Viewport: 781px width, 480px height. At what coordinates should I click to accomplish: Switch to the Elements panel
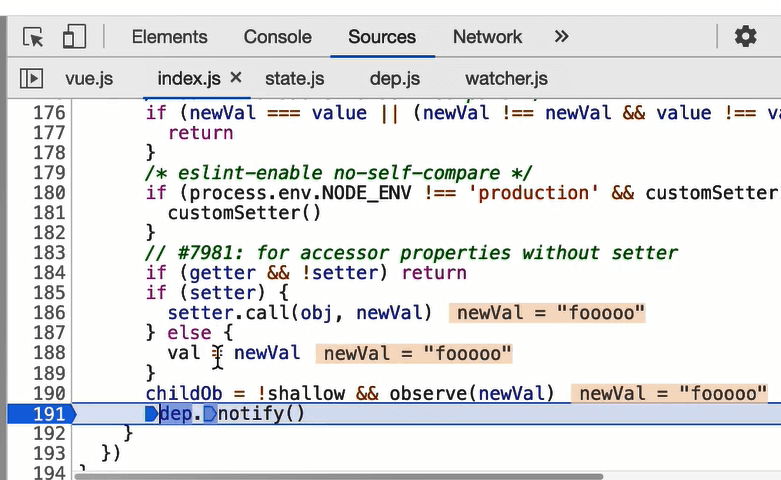click(x=169, y=37)
